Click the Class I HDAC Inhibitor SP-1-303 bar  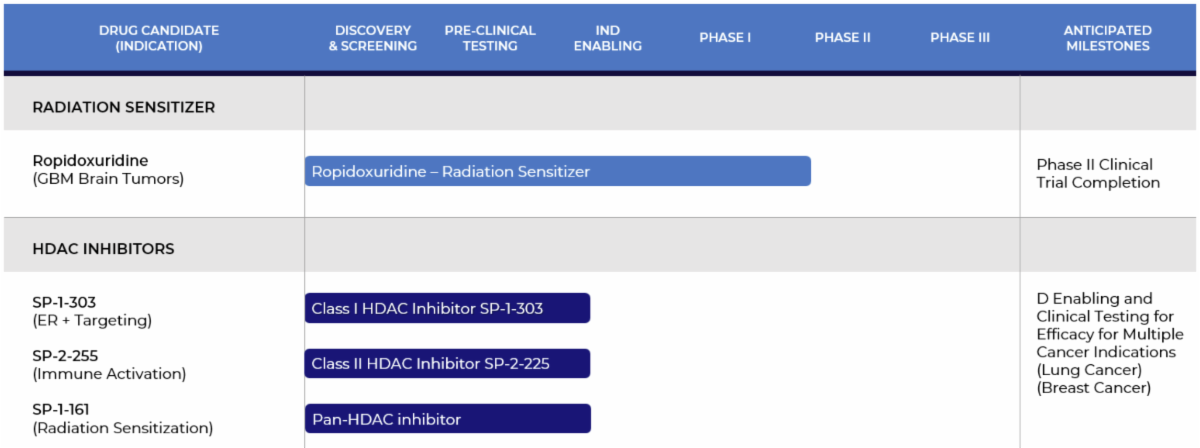tap(447, 308)
